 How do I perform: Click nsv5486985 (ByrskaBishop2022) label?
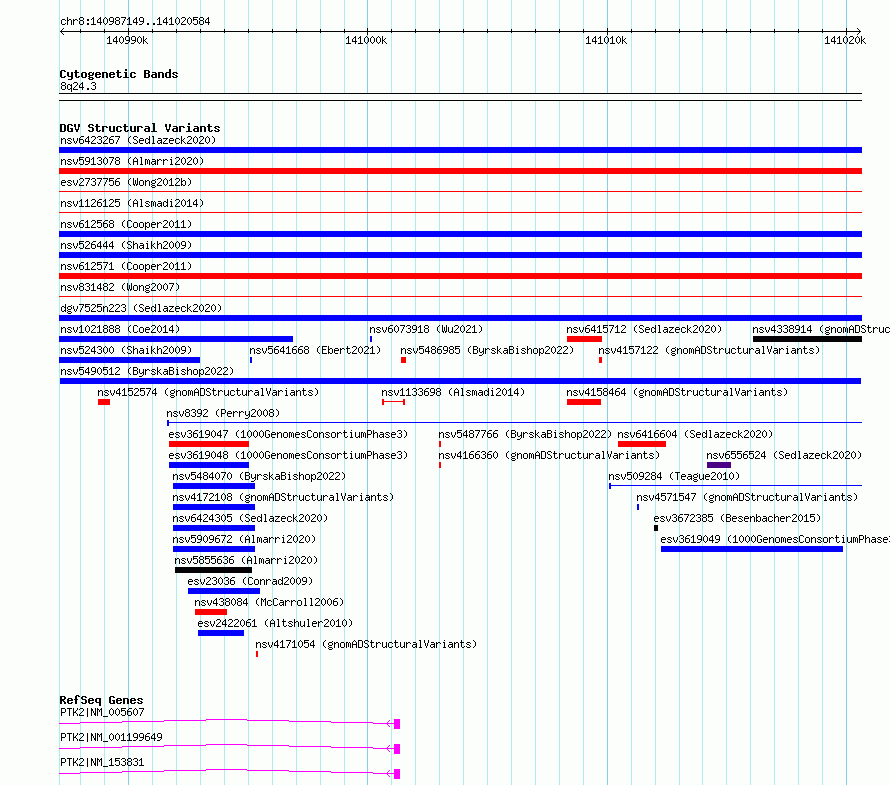click(x=487, y=350)
